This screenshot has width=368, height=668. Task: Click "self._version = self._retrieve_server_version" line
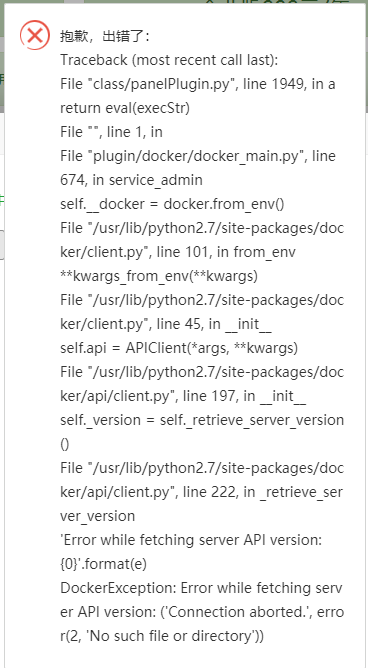pyautogui.click(x=202, y=420)
